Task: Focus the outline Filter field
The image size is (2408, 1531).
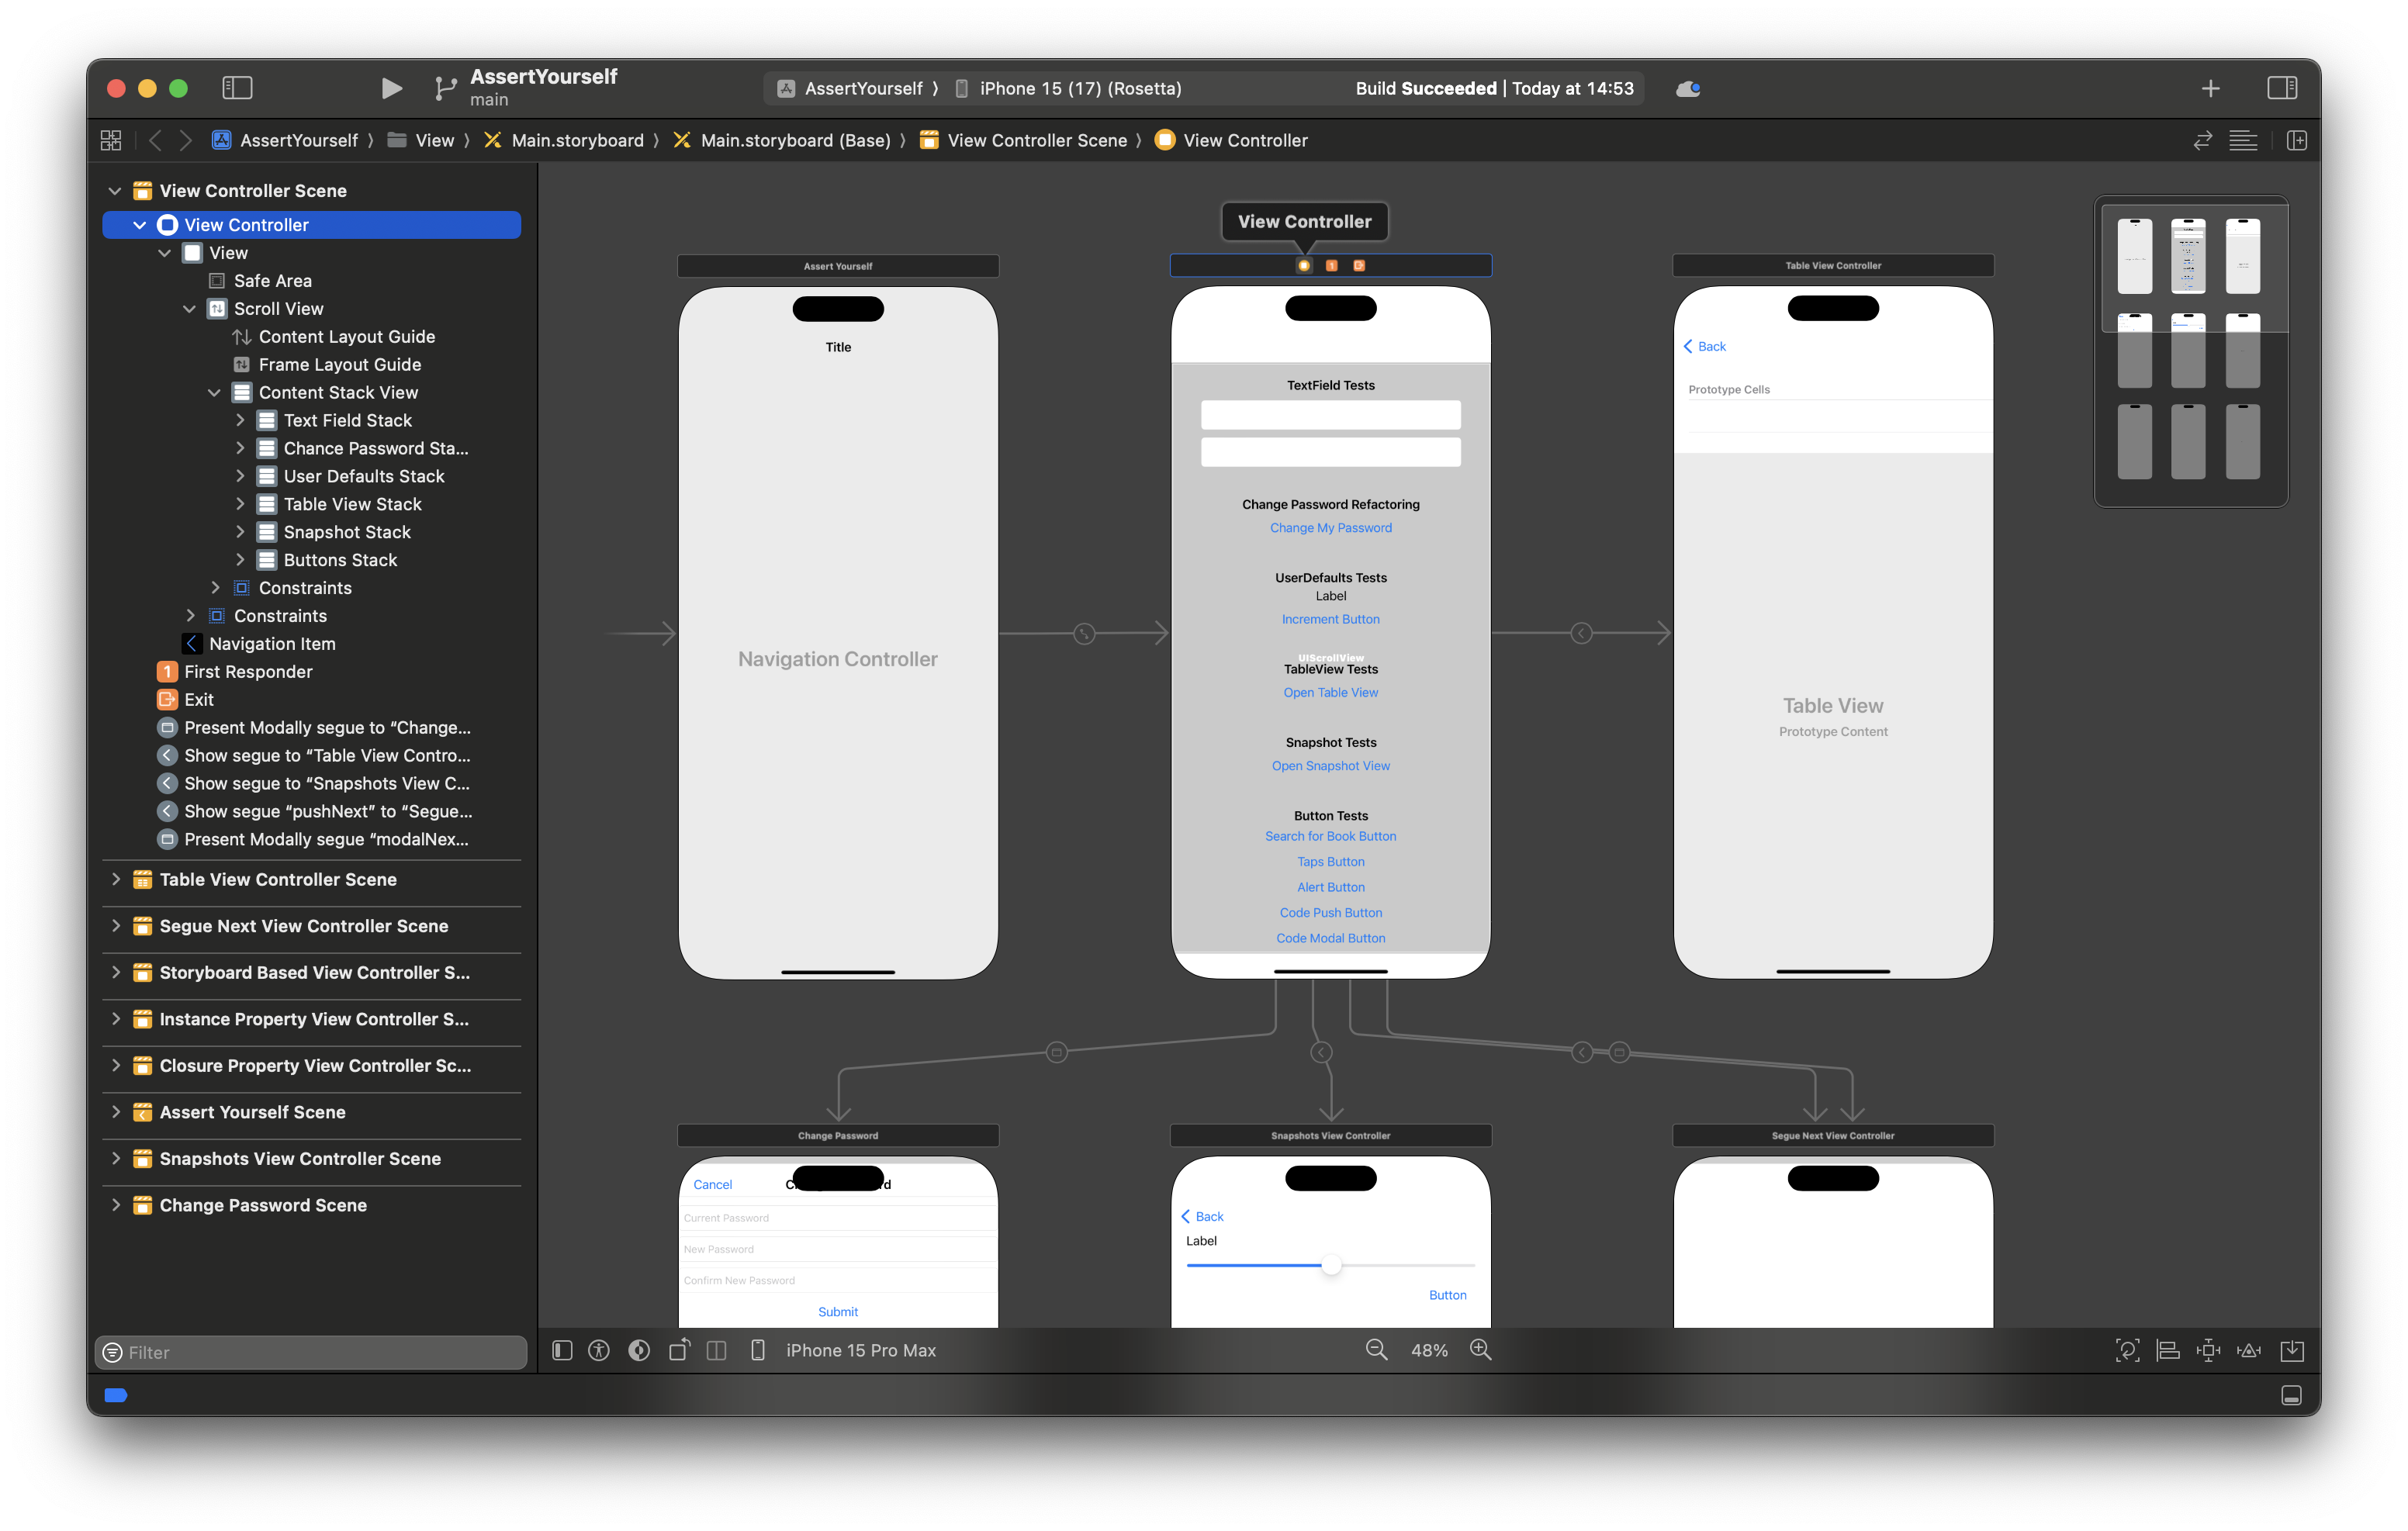Action: 311,1352
